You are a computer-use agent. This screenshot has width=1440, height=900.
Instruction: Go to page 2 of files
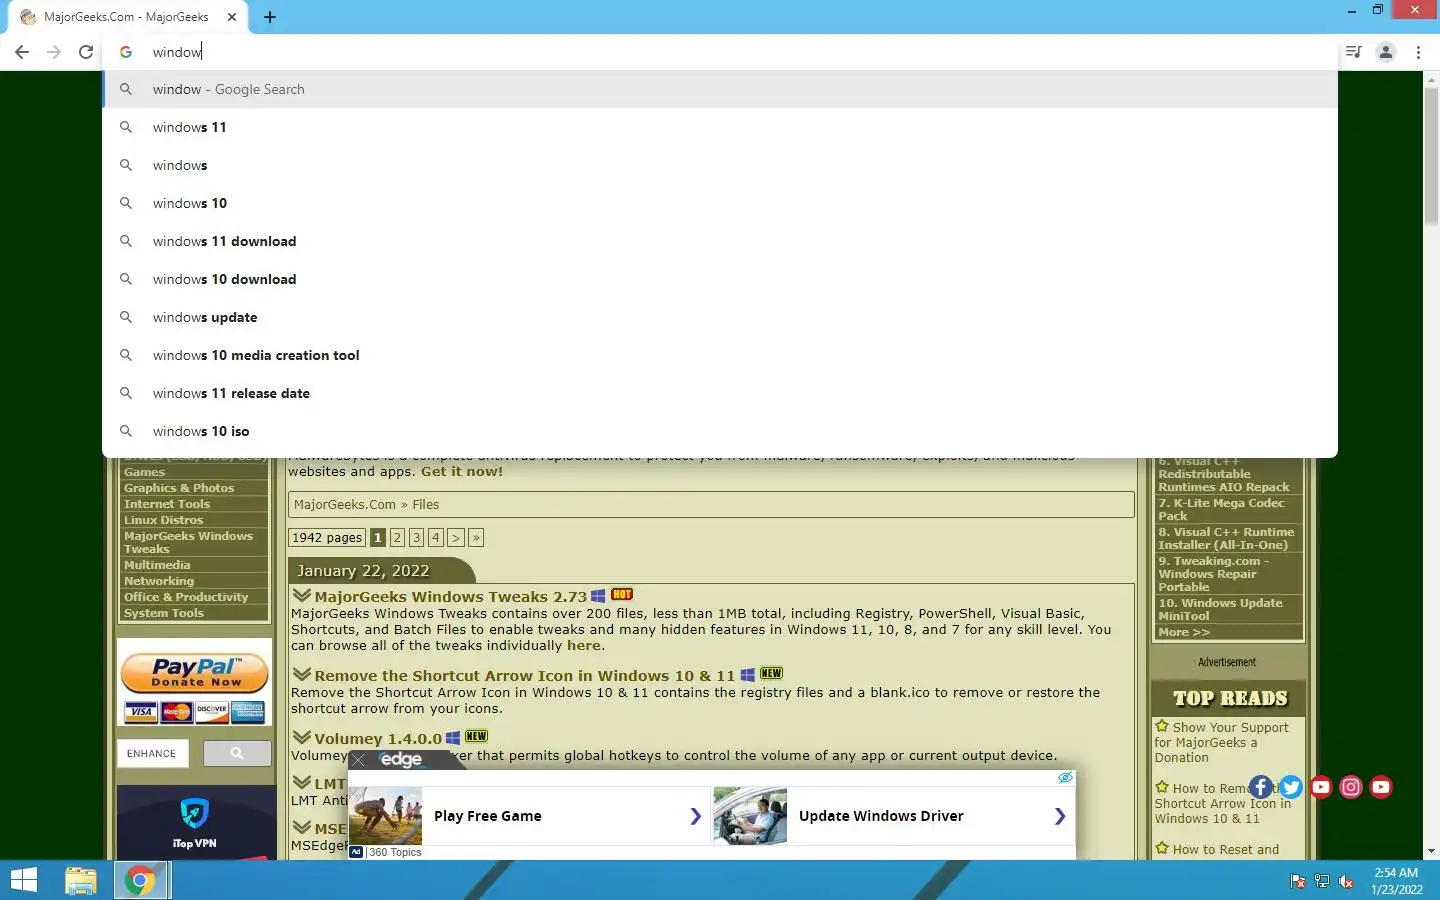[x=397, y=537]
